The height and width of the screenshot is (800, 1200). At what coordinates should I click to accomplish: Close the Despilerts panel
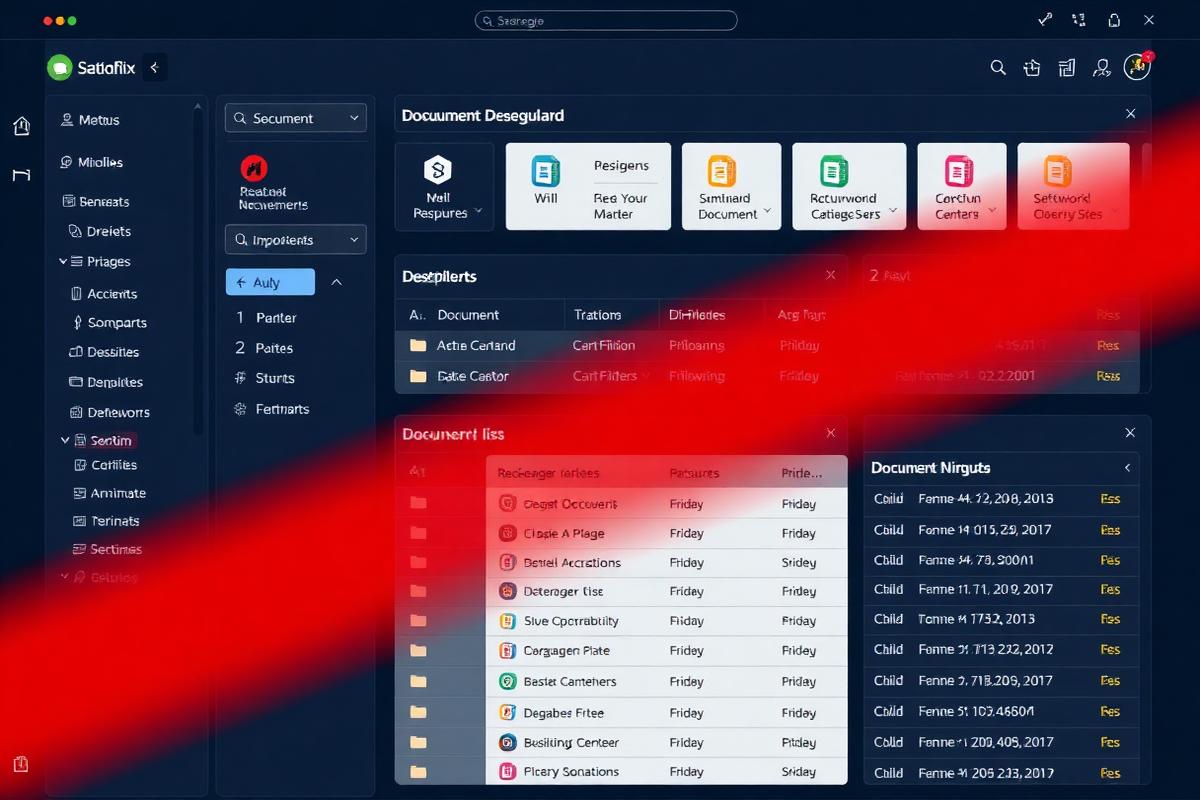(x=830, y=275)
